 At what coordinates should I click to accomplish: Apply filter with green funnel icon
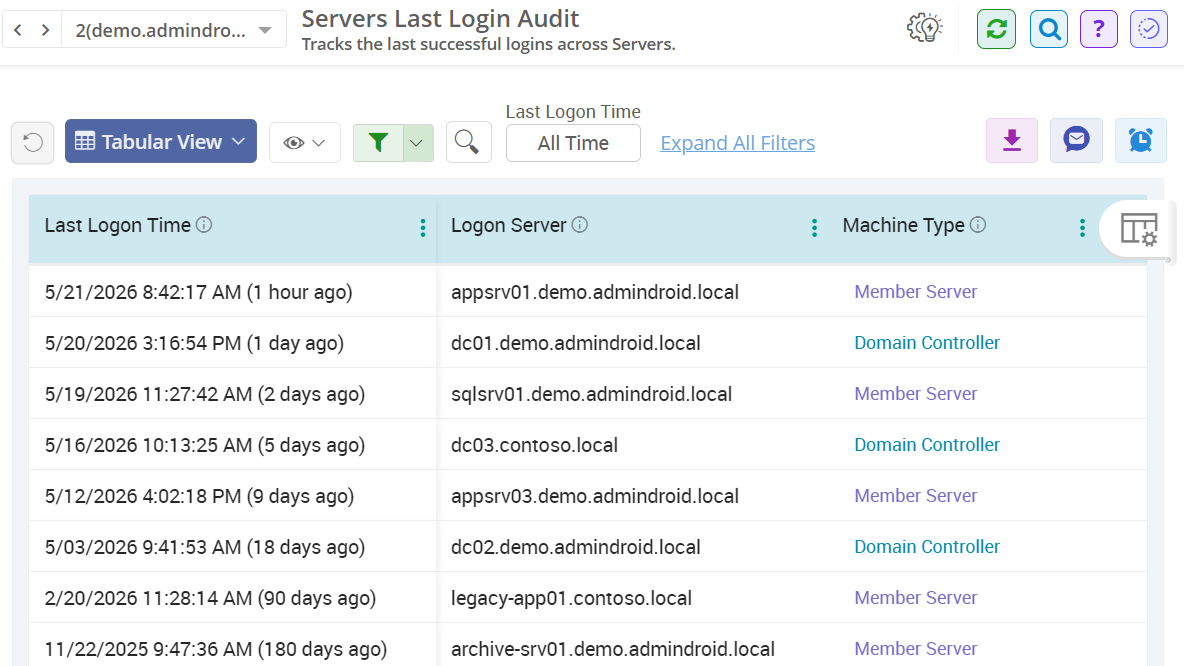point(378,142)
